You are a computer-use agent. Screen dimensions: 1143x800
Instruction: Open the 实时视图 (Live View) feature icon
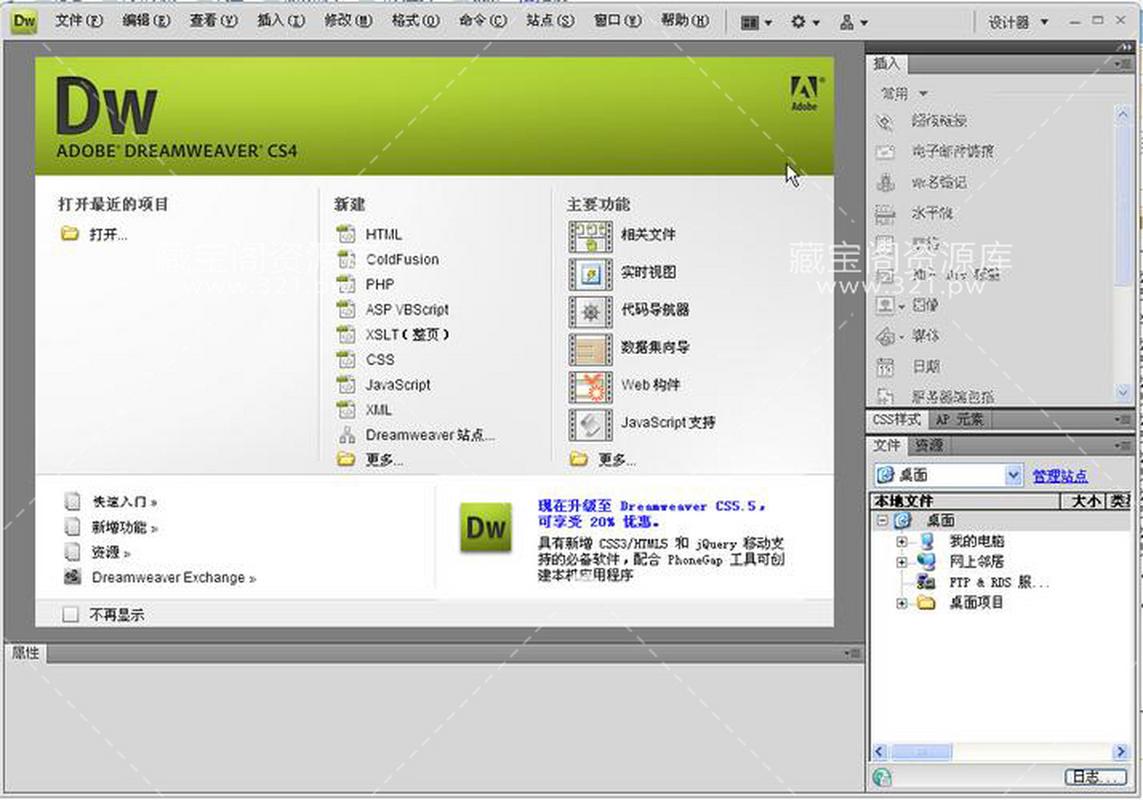[591, 273]
